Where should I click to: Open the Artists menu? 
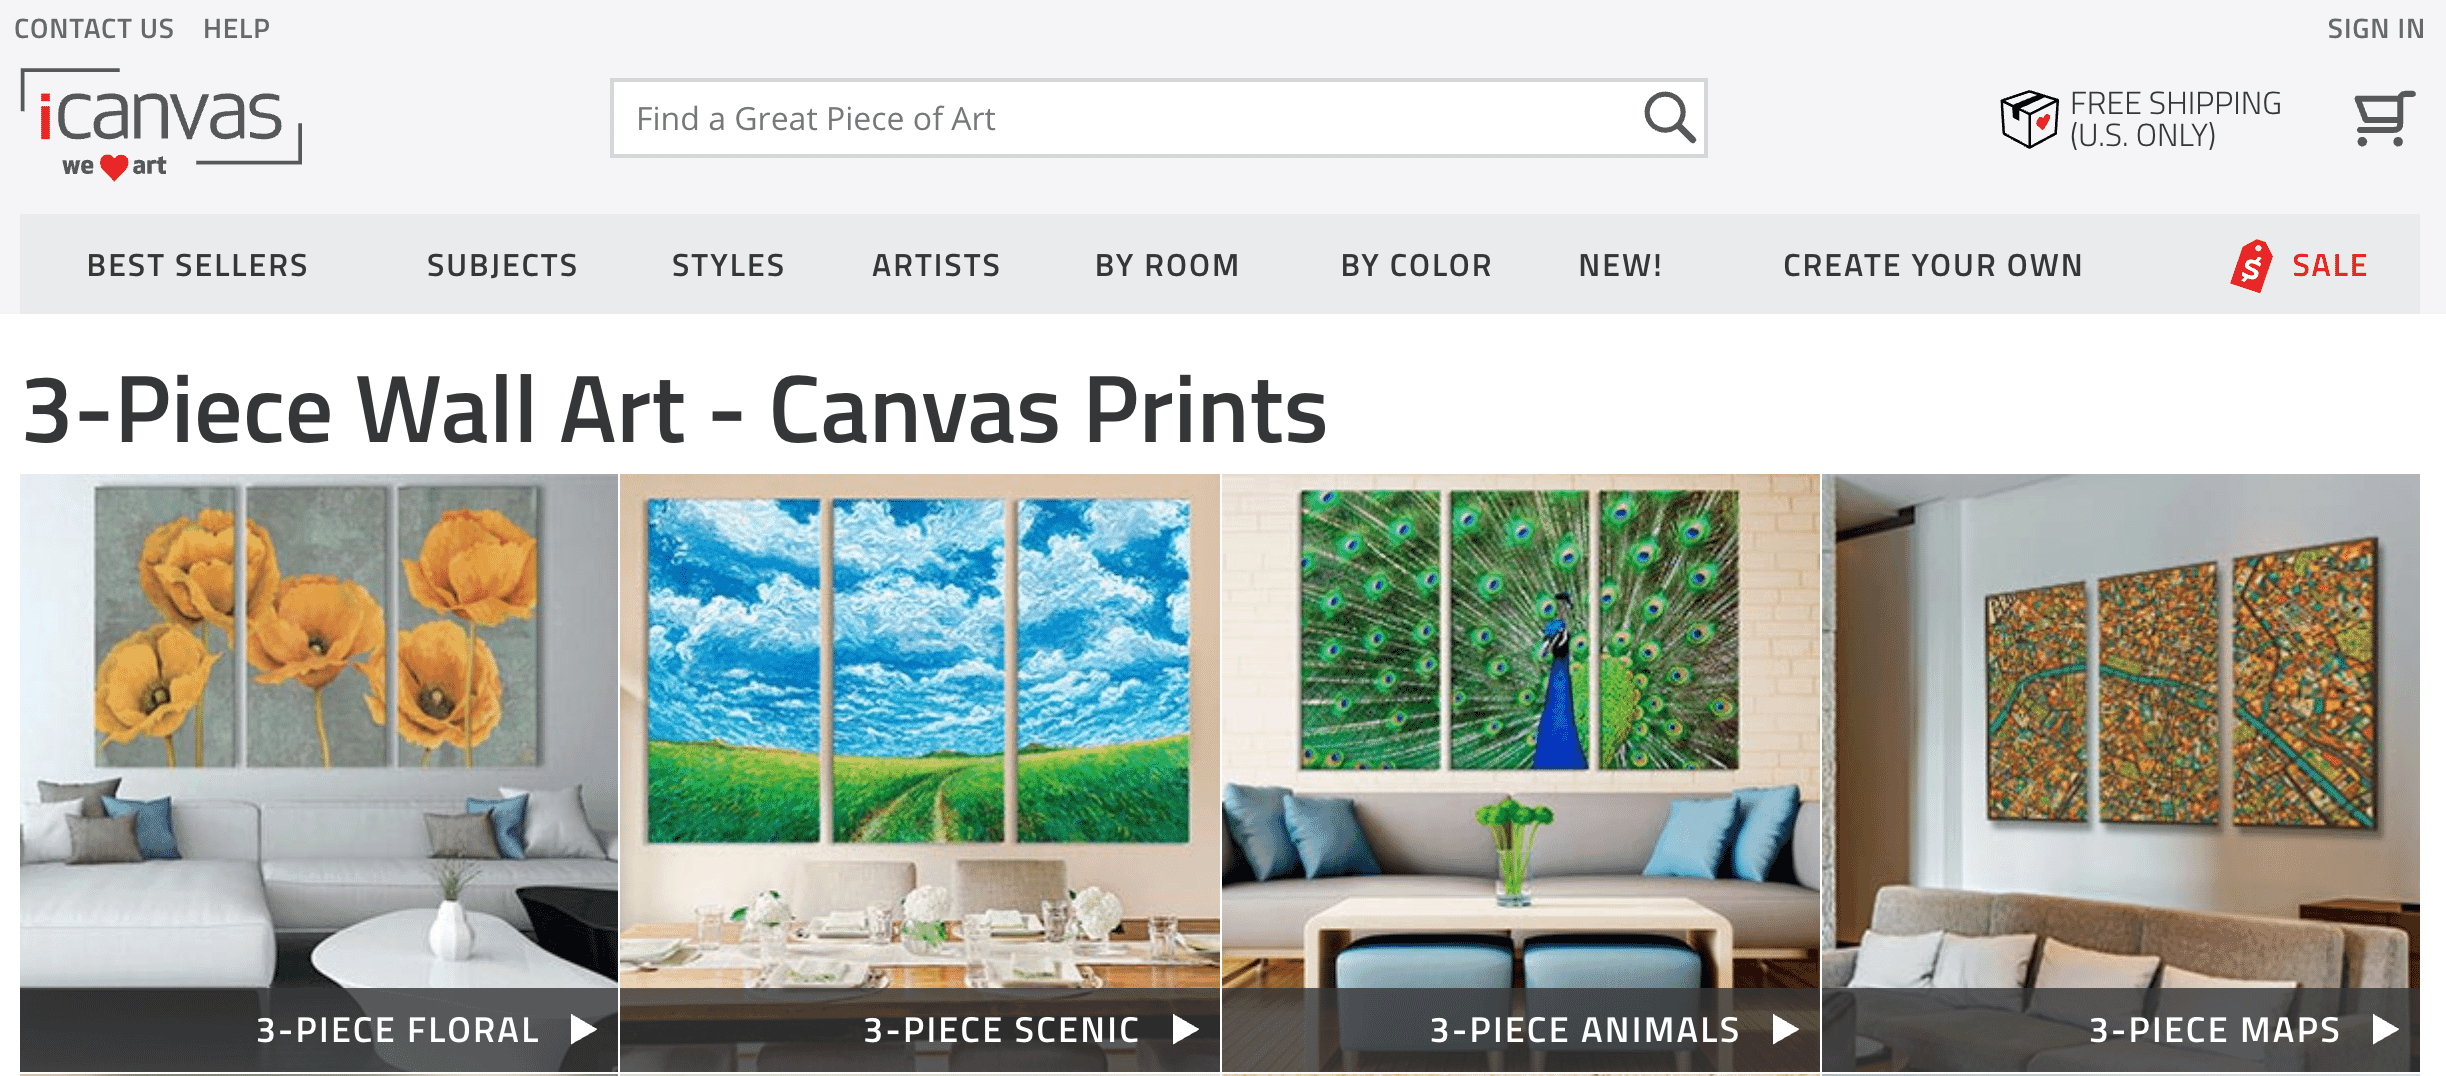coord(936,265)
